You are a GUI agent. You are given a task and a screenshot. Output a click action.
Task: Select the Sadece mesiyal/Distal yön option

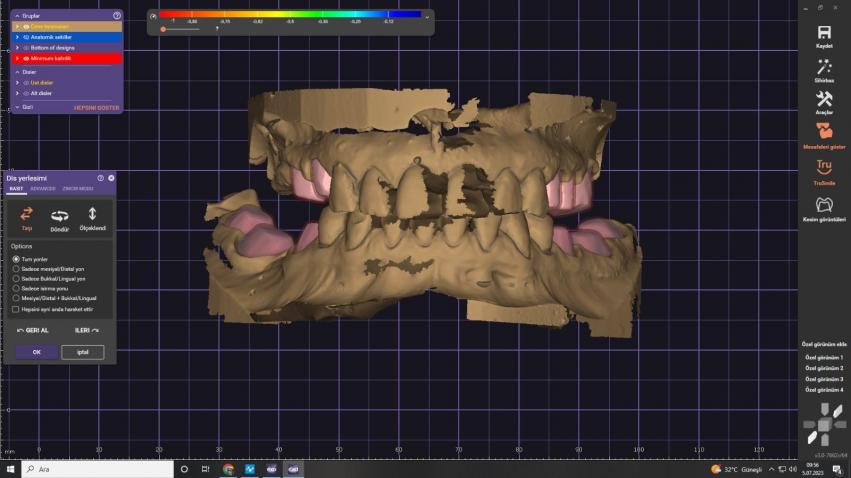pyautogui.click(x=16, y=268)
